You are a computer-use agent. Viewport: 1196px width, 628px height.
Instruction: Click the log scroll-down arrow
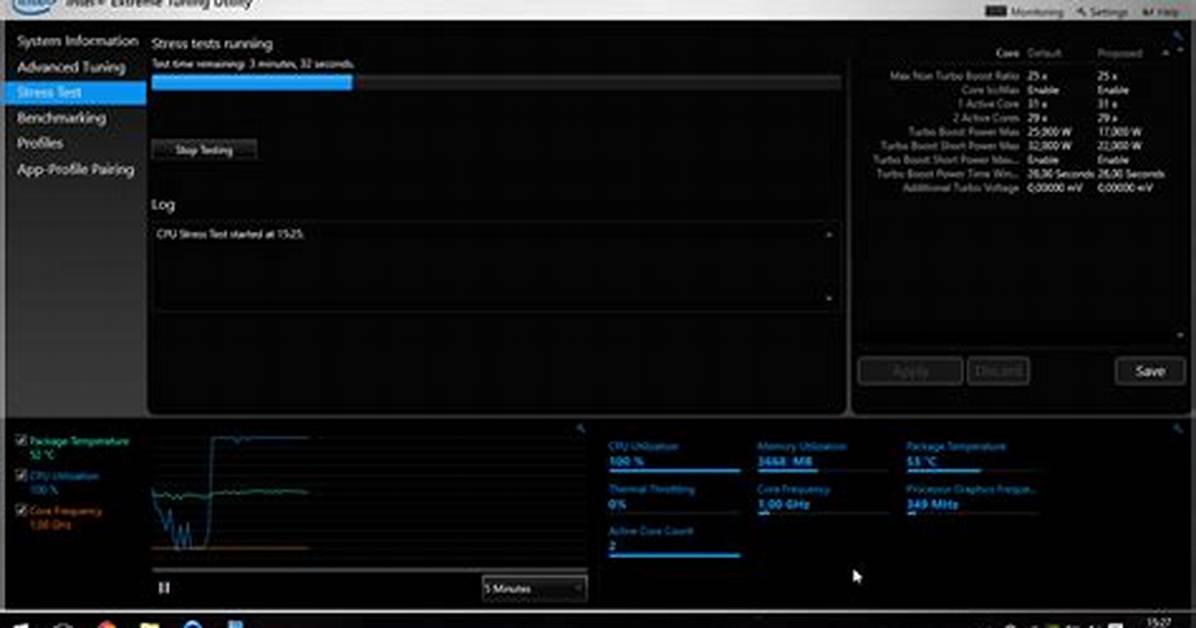click(829, 298)
